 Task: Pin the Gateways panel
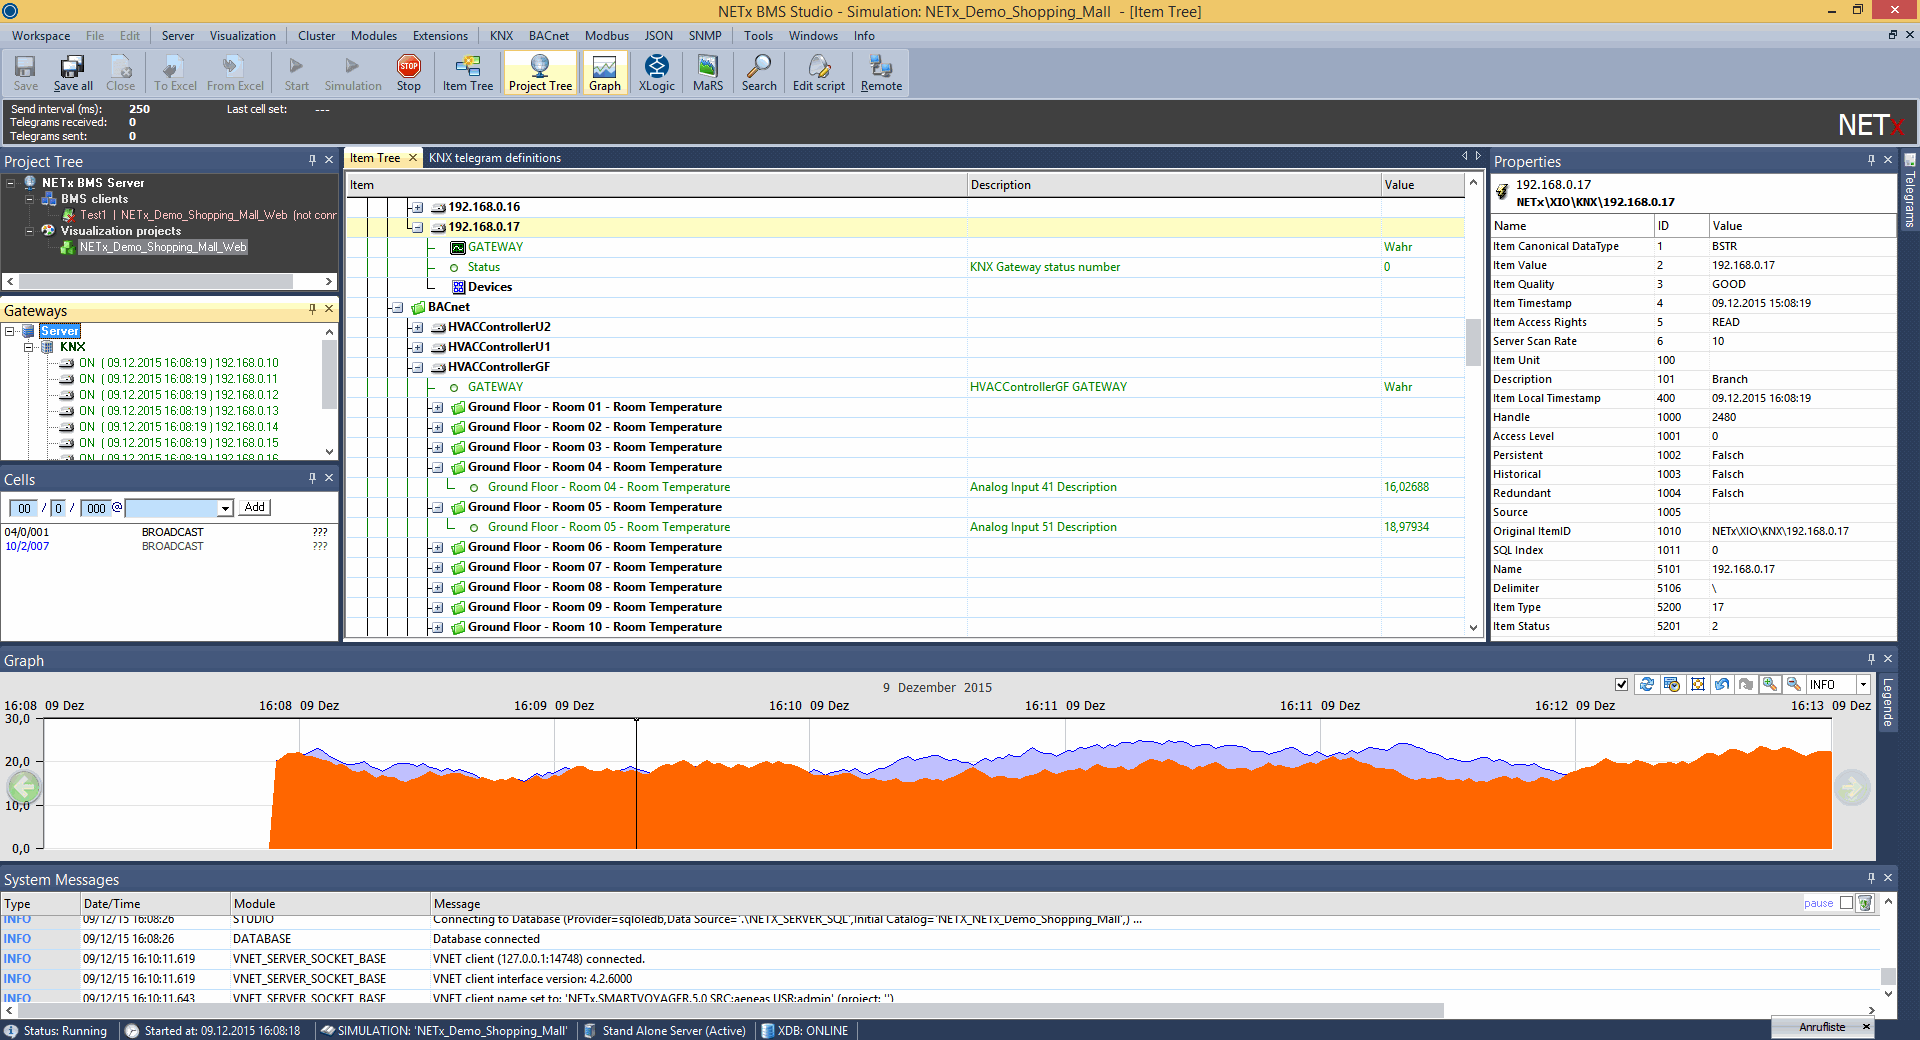[x=312, y=309]
